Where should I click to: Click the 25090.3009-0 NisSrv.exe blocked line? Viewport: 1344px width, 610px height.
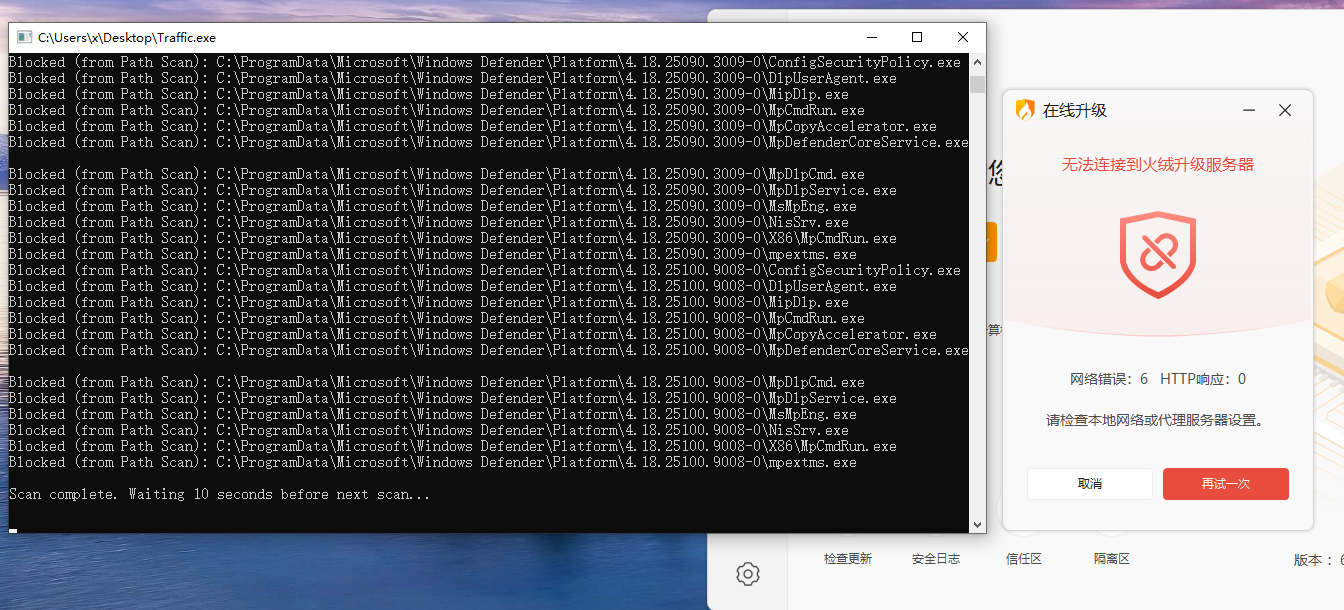point(428,222)
